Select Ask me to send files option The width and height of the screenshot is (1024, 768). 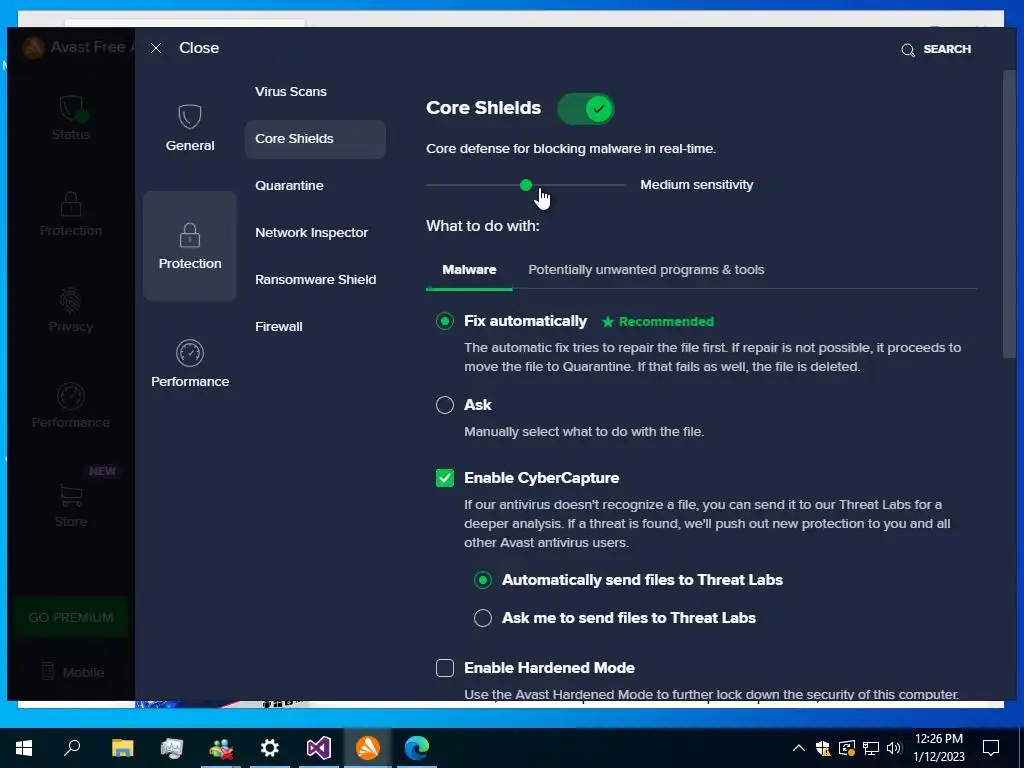point(483,618)
